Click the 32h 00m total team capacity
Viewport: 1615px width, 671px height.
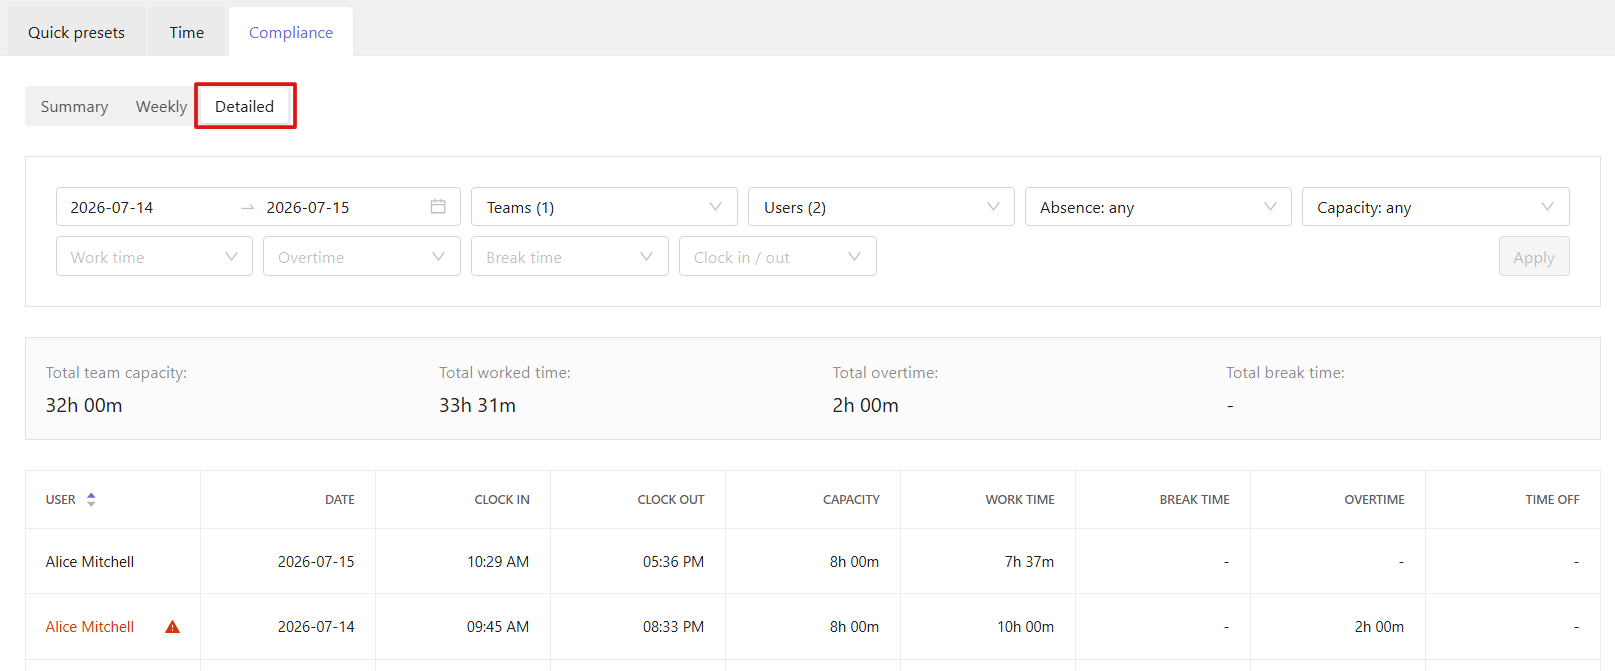pos(84,405)
